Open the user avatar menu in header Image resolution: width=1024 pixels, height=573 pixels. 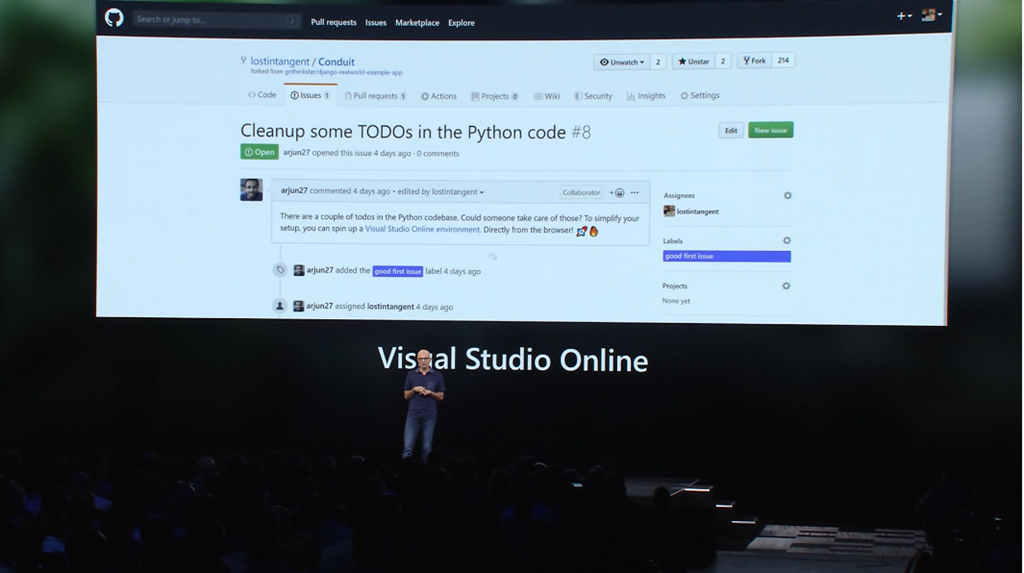click(932, 15)
